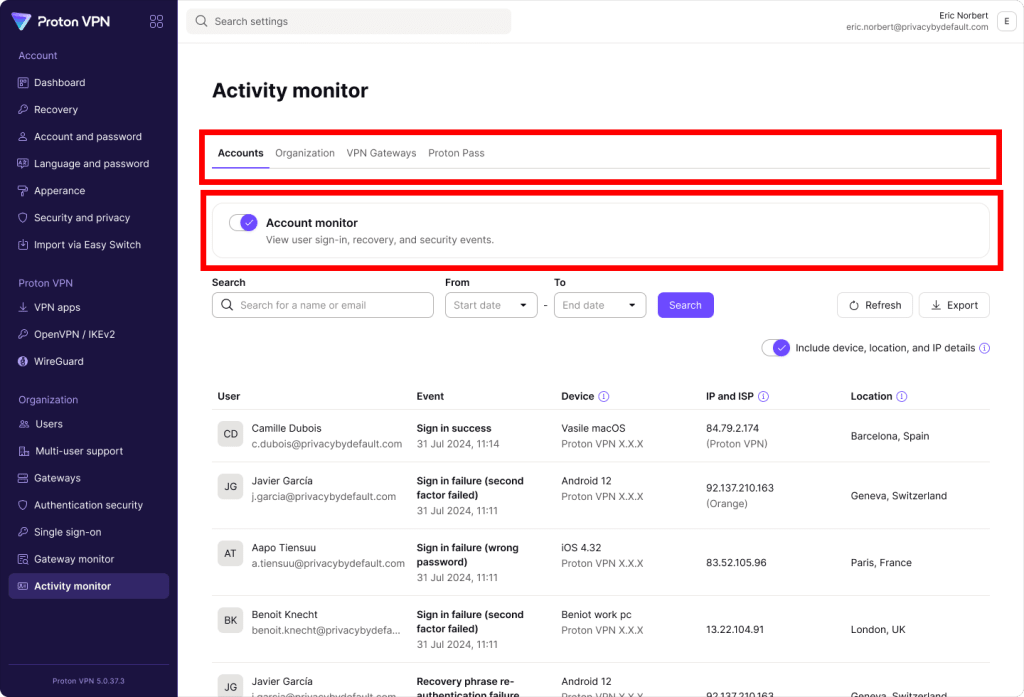Click the CD avatar for Camille Dubois
The width and height of the screenshot is (1024, 697).
coord(231,434)
